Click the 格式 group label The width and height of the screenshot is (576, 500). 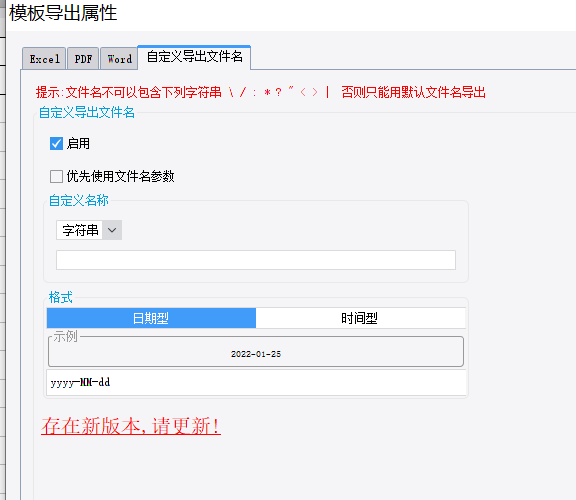(61, 297)
